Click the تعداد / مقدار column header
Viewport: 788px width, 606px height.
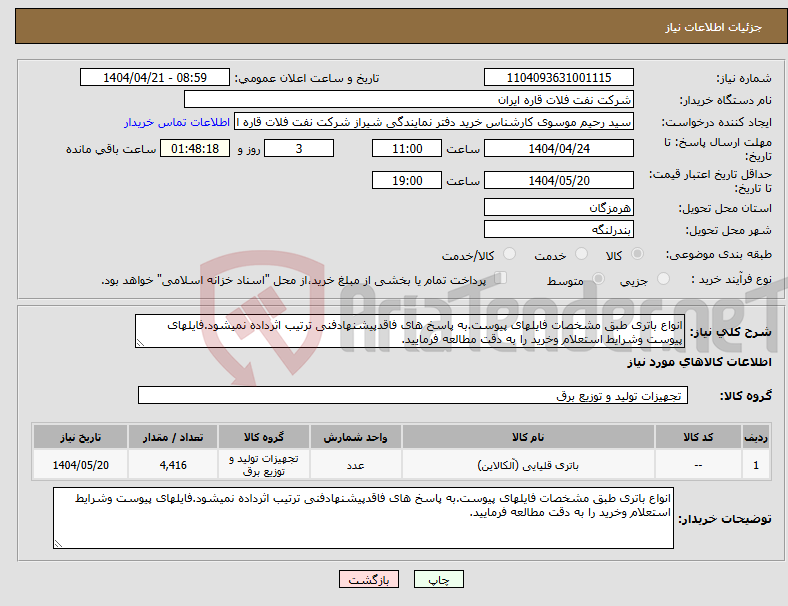tap(173, 437)
